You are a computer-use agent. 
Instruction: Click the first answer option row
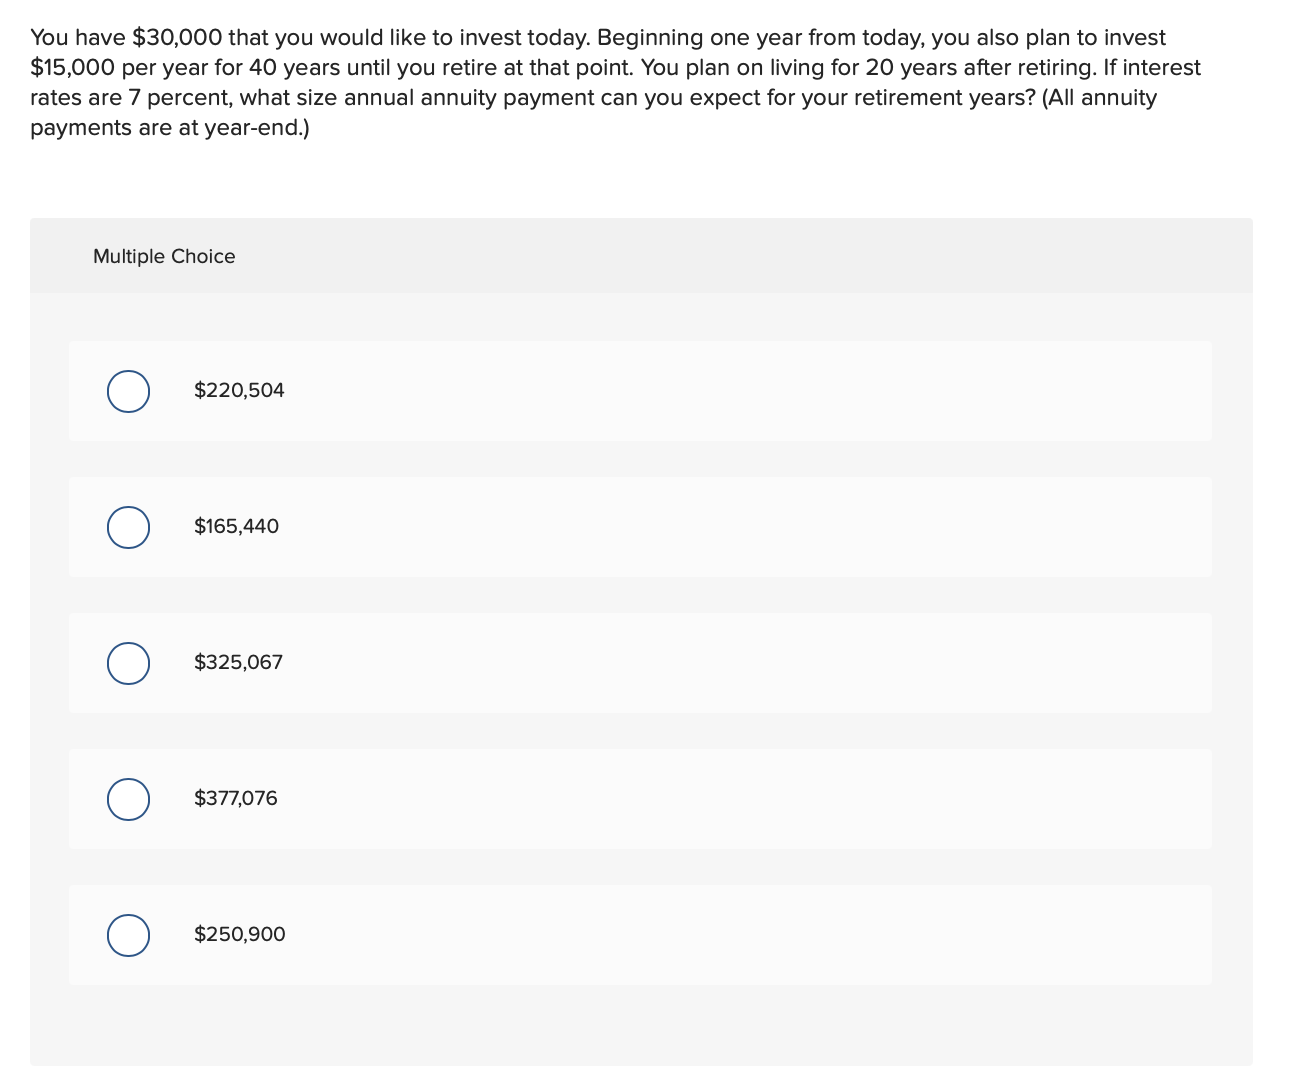[640, 391]
